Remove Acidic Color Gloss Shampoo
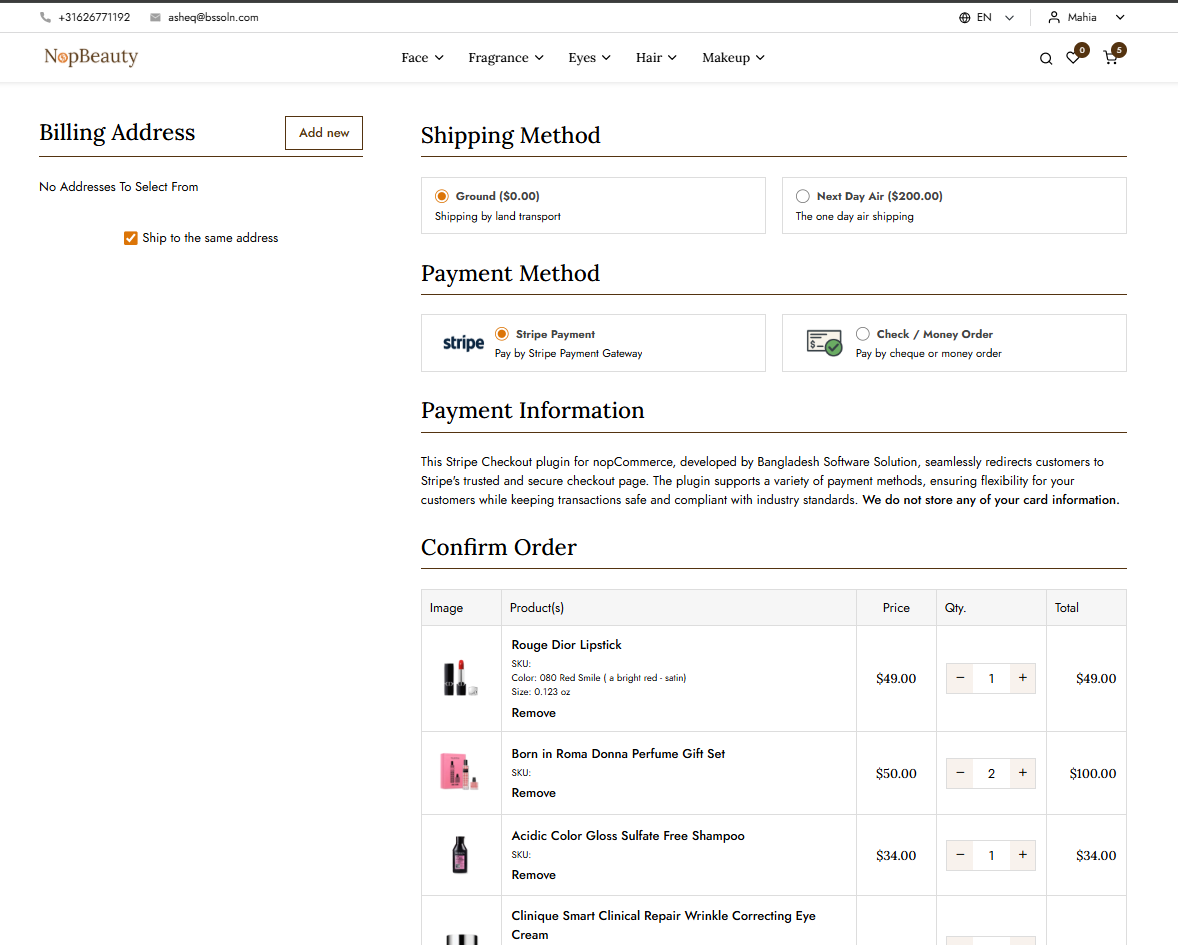 click(533, 874)
